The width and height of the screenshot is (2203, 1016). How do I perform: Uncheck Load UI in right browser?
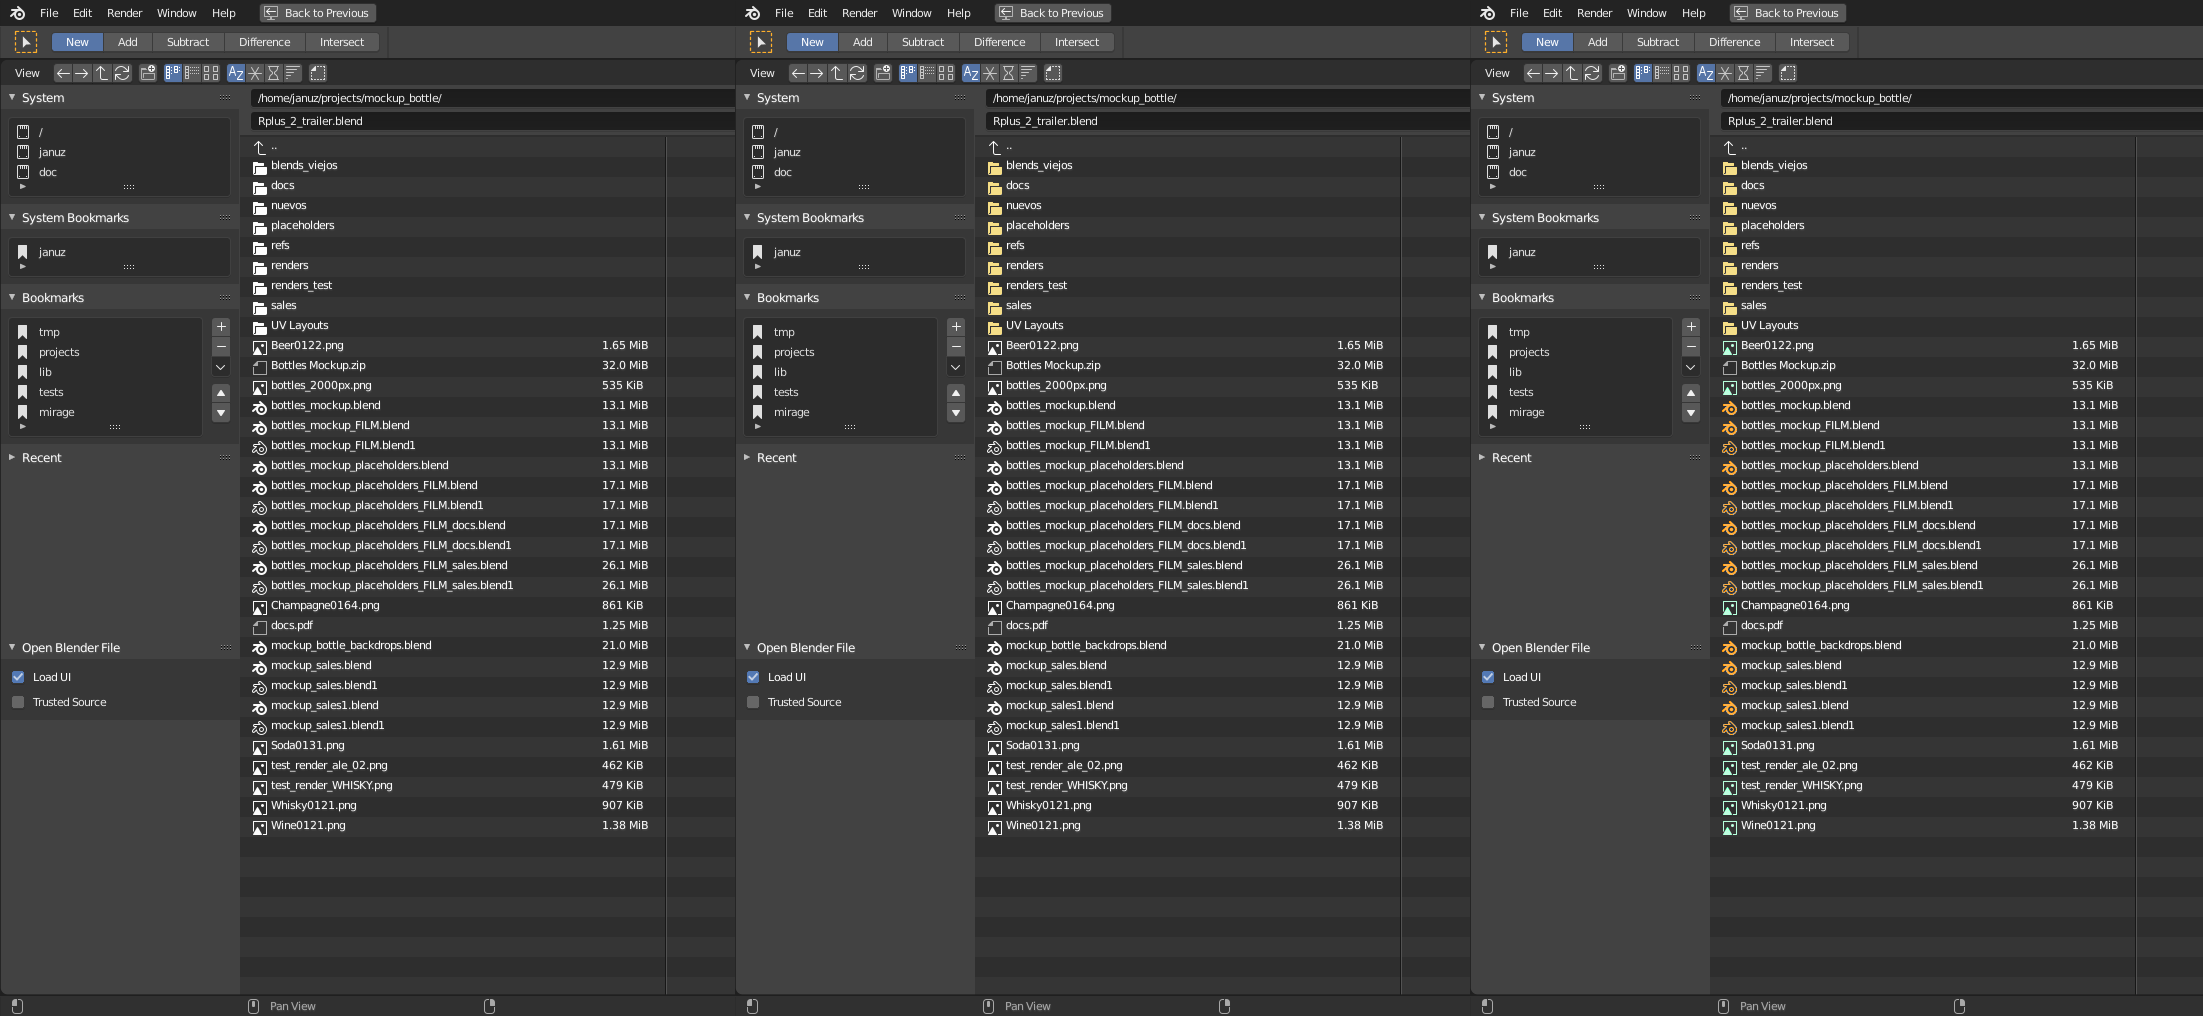(x=1488, y=677)
